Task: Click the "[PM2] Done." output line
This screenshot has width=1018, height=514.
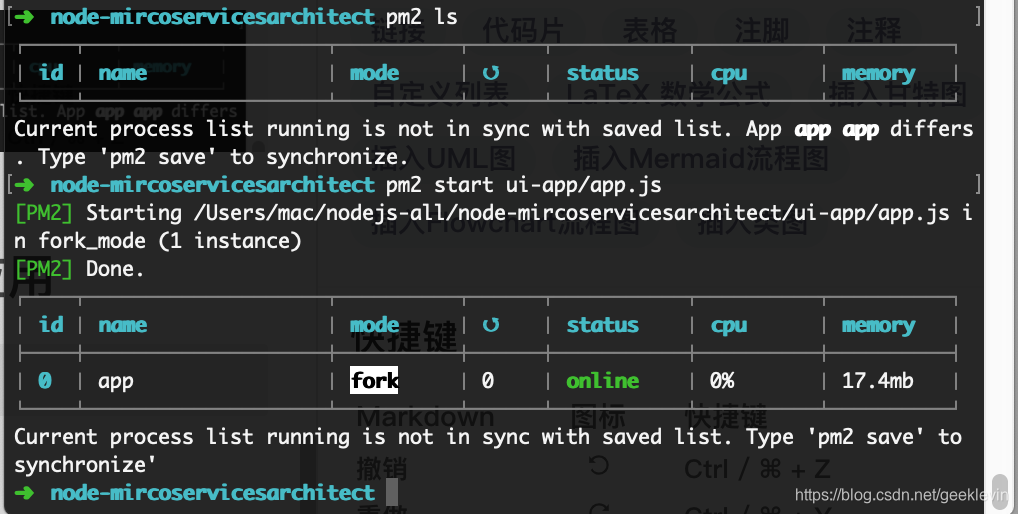Action: [x=79, y=269]
